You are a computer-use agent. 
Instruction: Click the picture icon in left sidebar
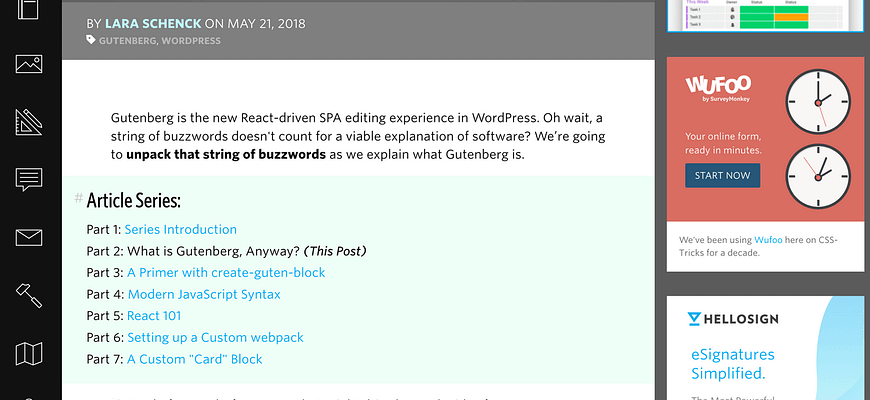pos(29,65)
